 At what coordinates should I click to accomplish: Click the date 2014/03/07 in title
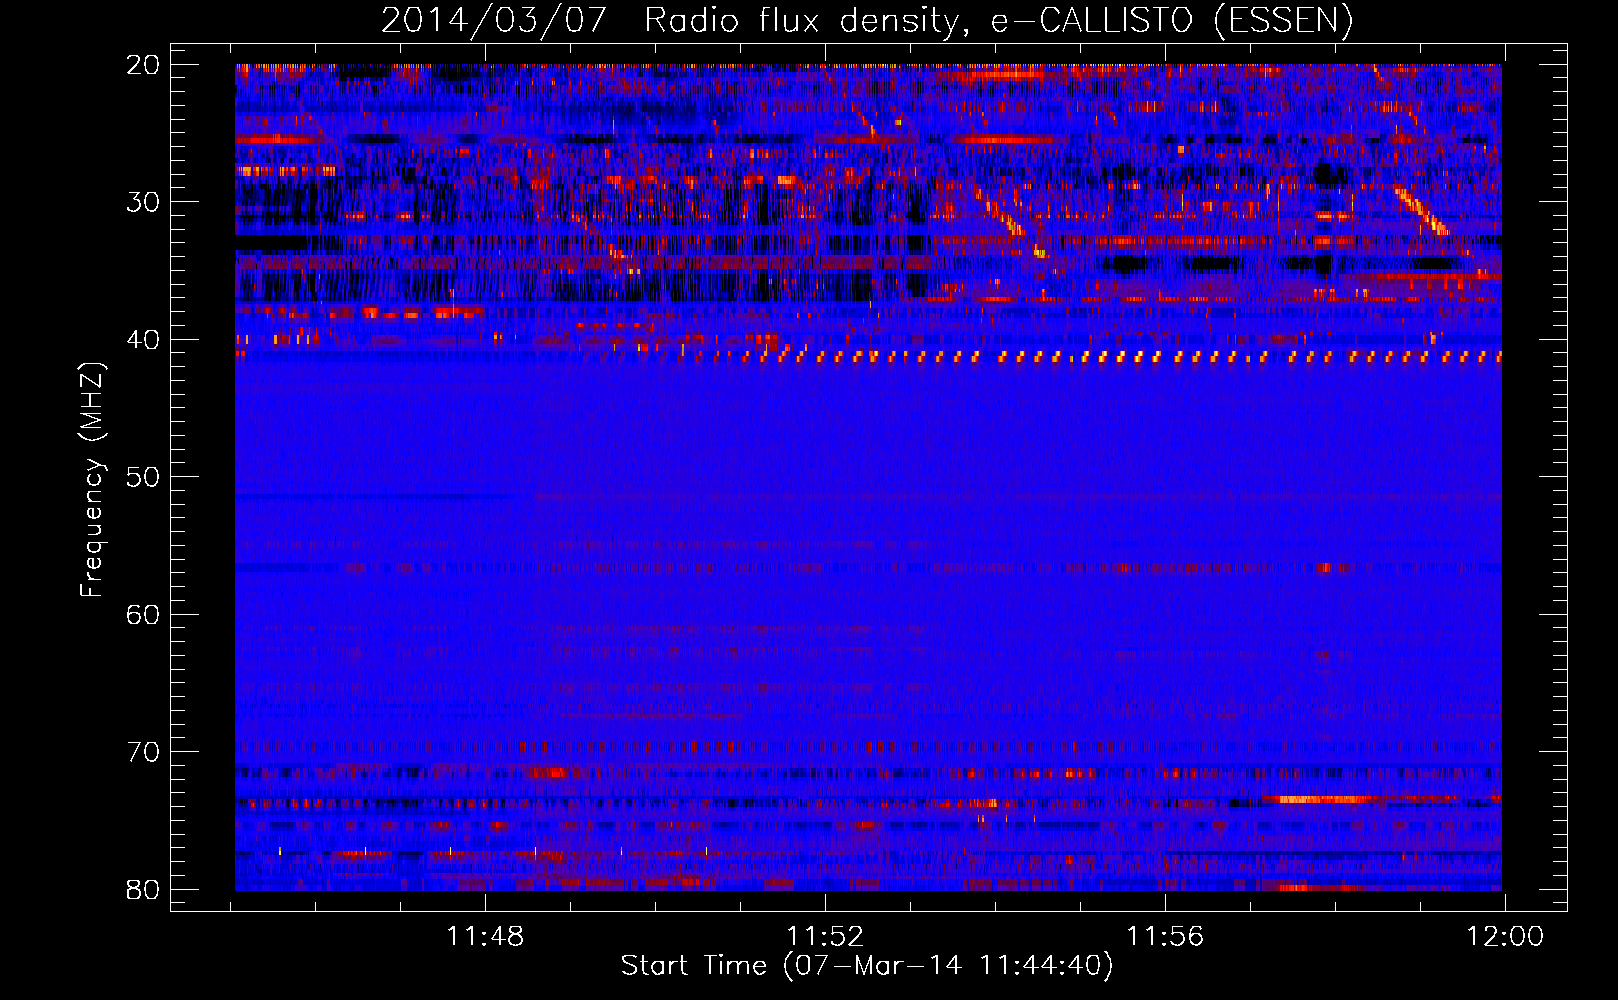[x=494, y=21]
